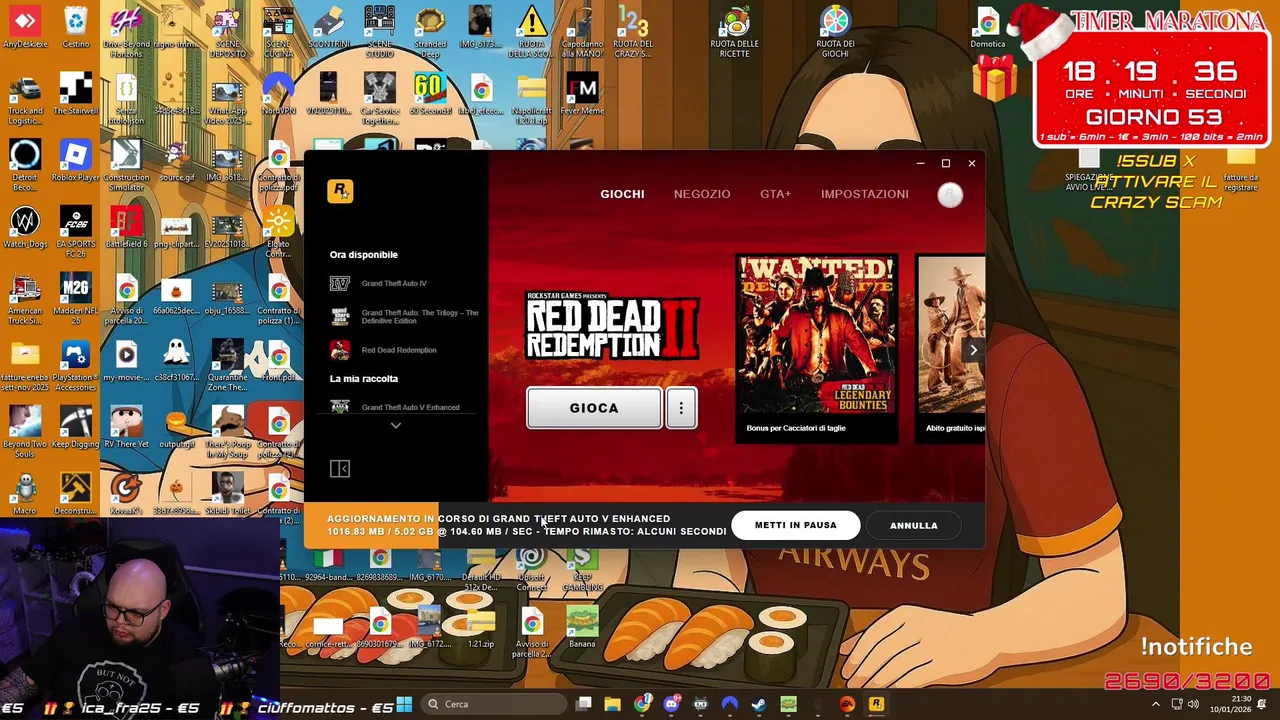Click the Stranded Deep desktop shortcut
This screenshot has height=720, width=1280.
[430, 31]
